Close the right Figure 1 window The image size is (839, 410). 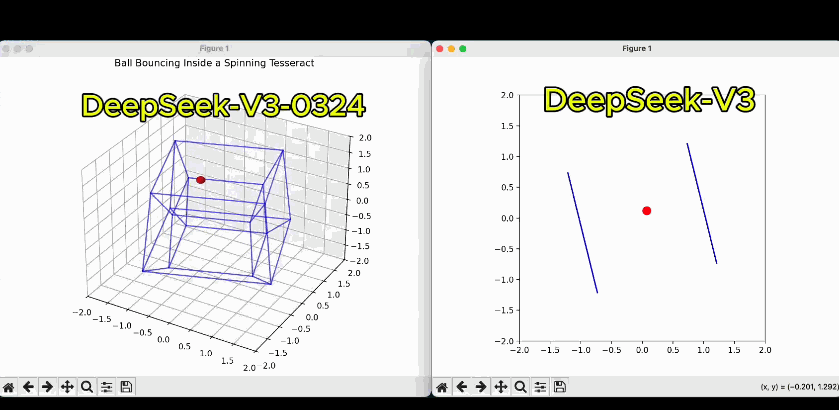coord(440,49)
